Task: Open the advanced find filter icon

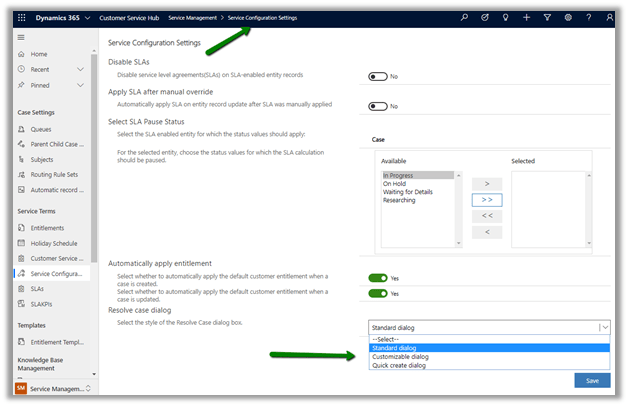Action: [547, 17]
